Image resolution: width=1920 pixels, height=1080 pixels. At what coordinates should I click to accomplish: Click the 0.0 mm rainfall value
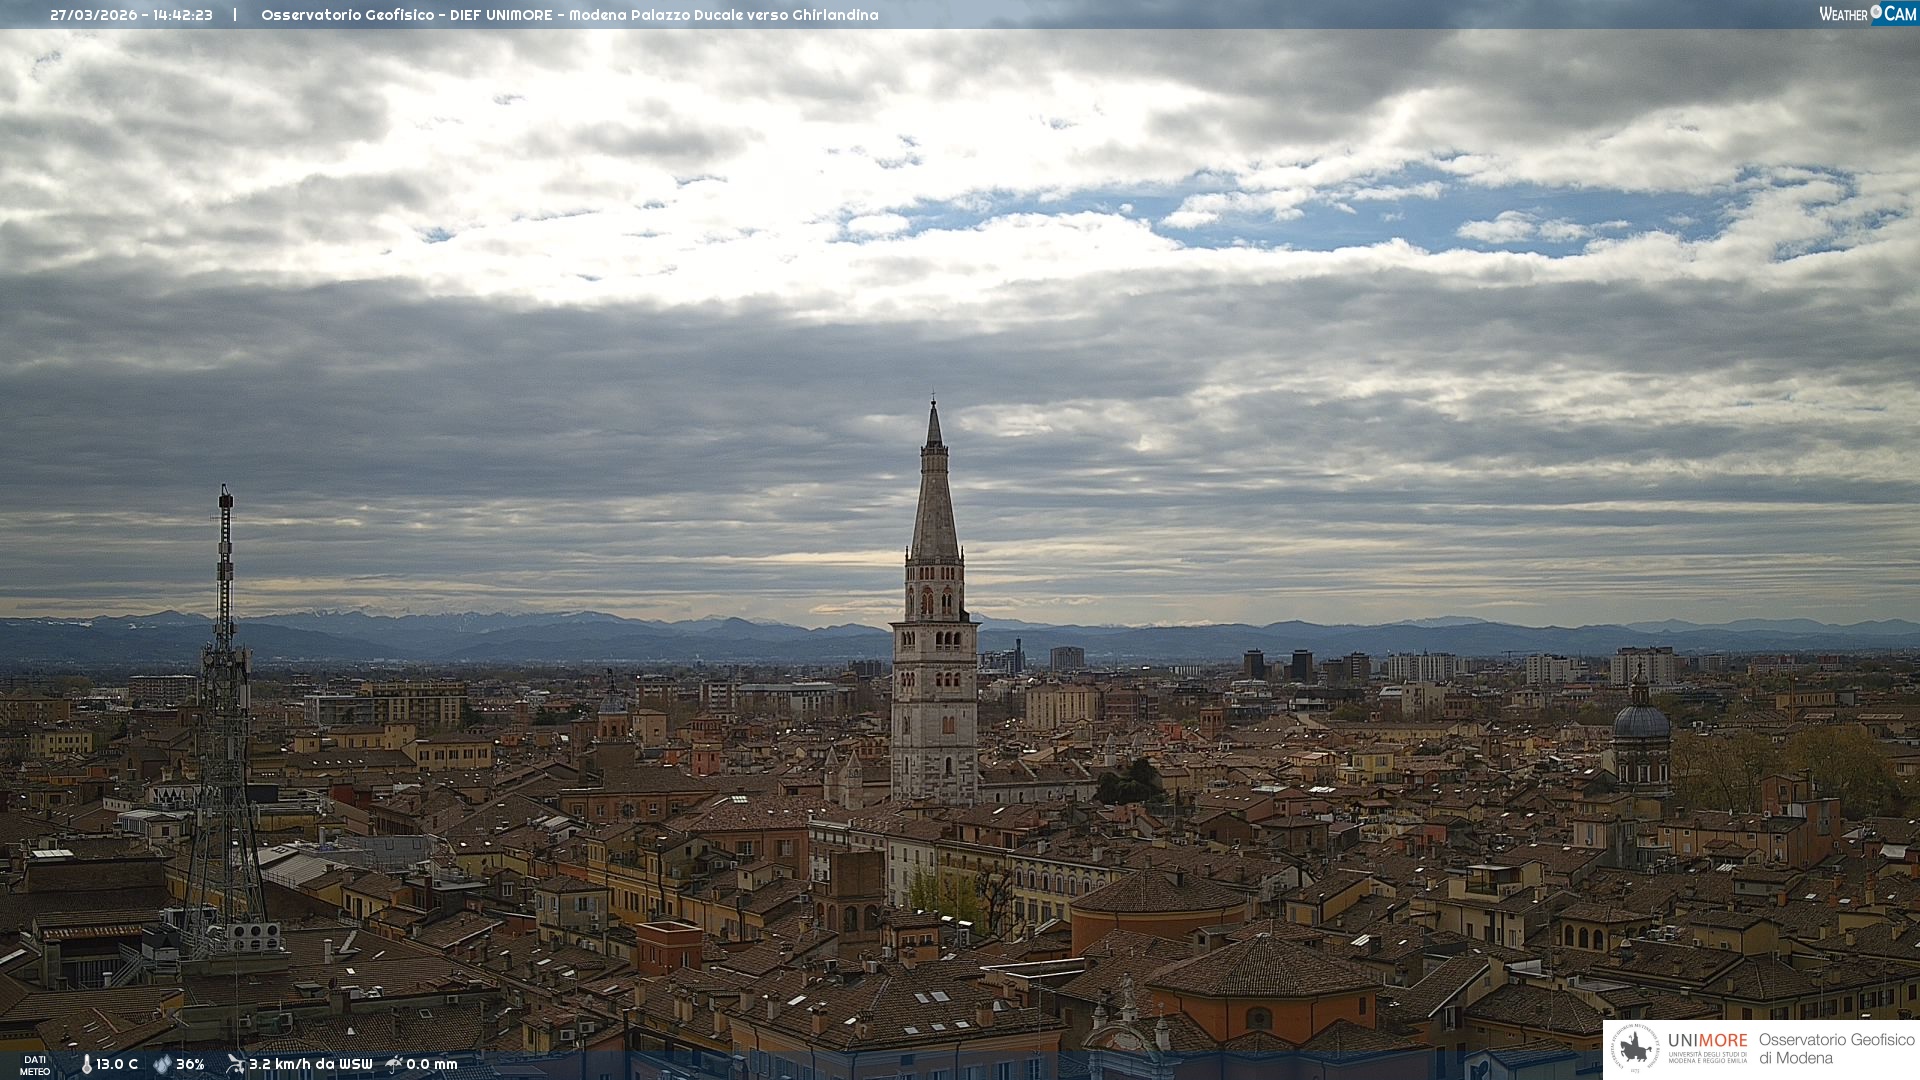pyautogui.click(x=431, y=1064)
